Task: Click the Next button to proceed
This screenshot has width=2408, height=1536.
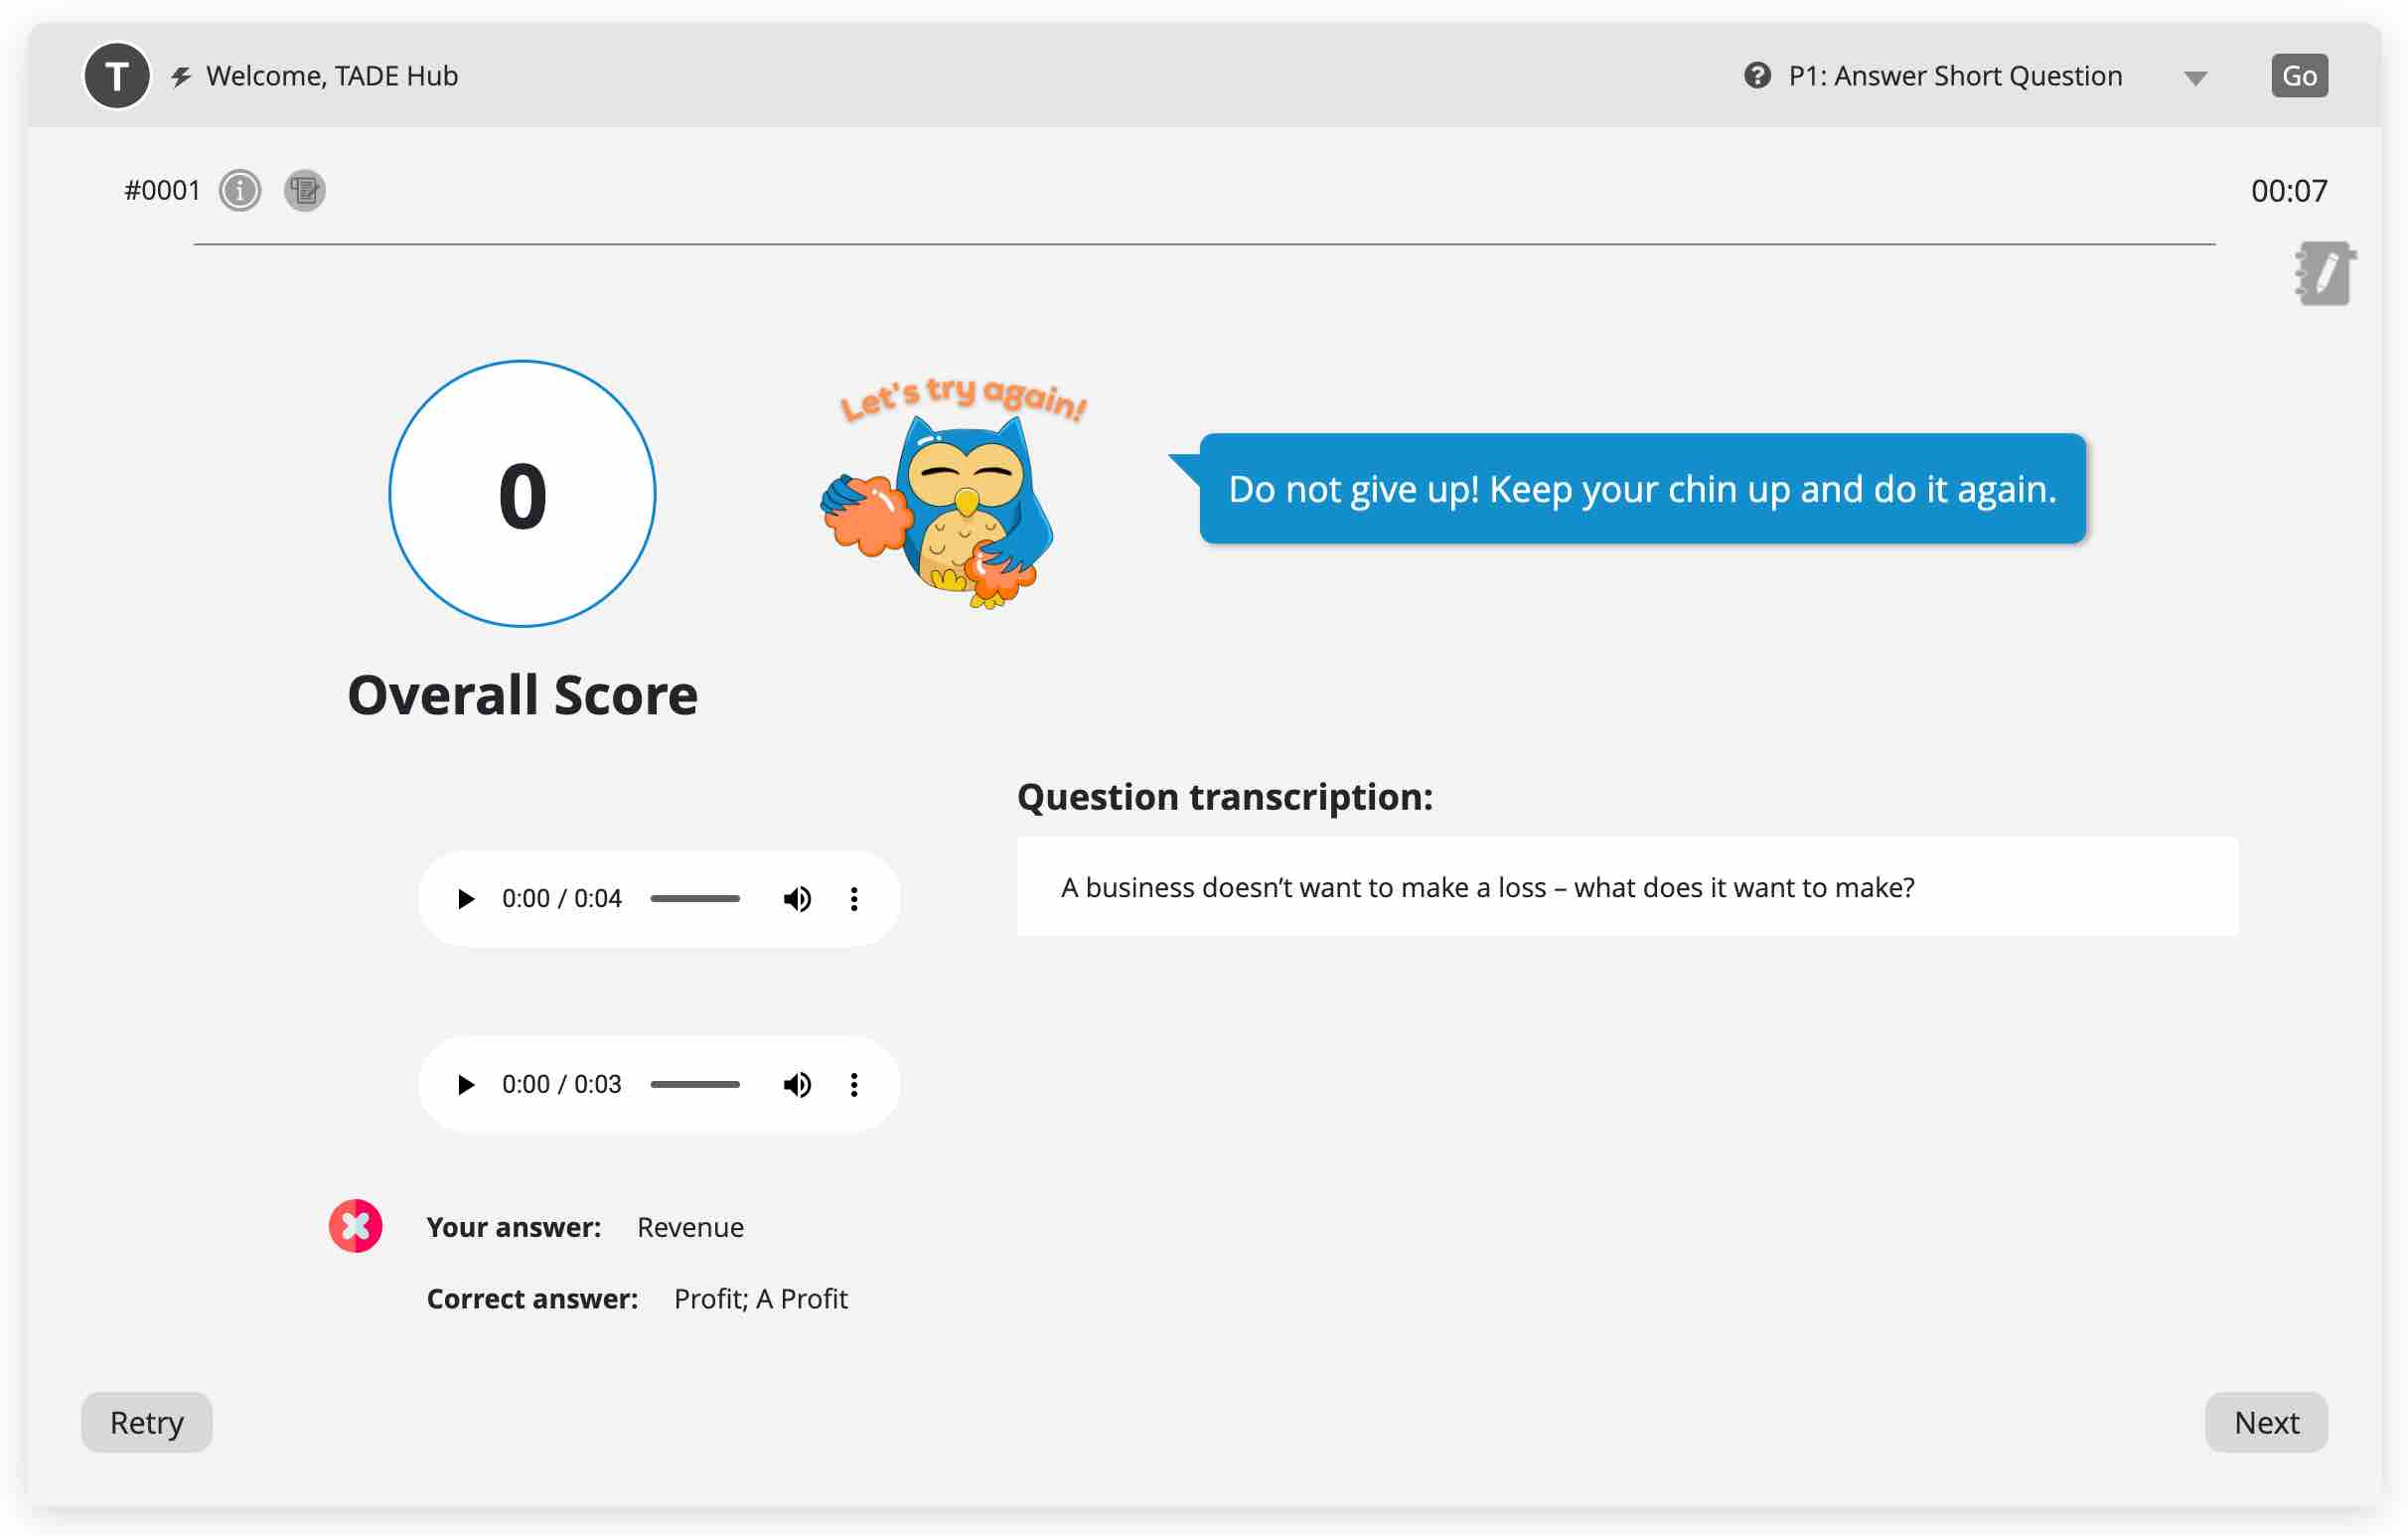Action: 2268,1422
